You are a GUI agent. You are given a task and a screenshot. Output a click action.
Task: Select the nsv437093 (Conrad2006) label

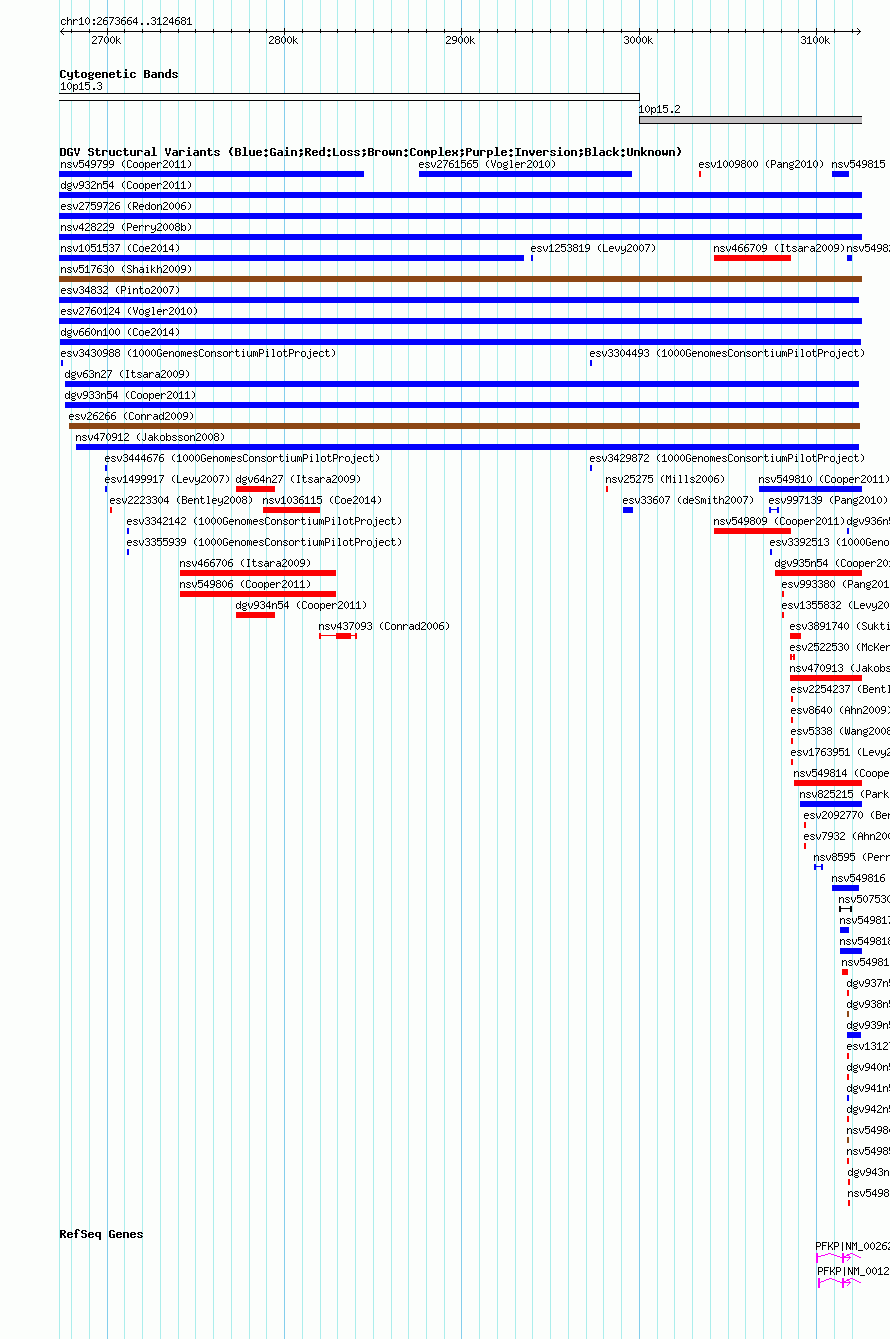[384, 626]
